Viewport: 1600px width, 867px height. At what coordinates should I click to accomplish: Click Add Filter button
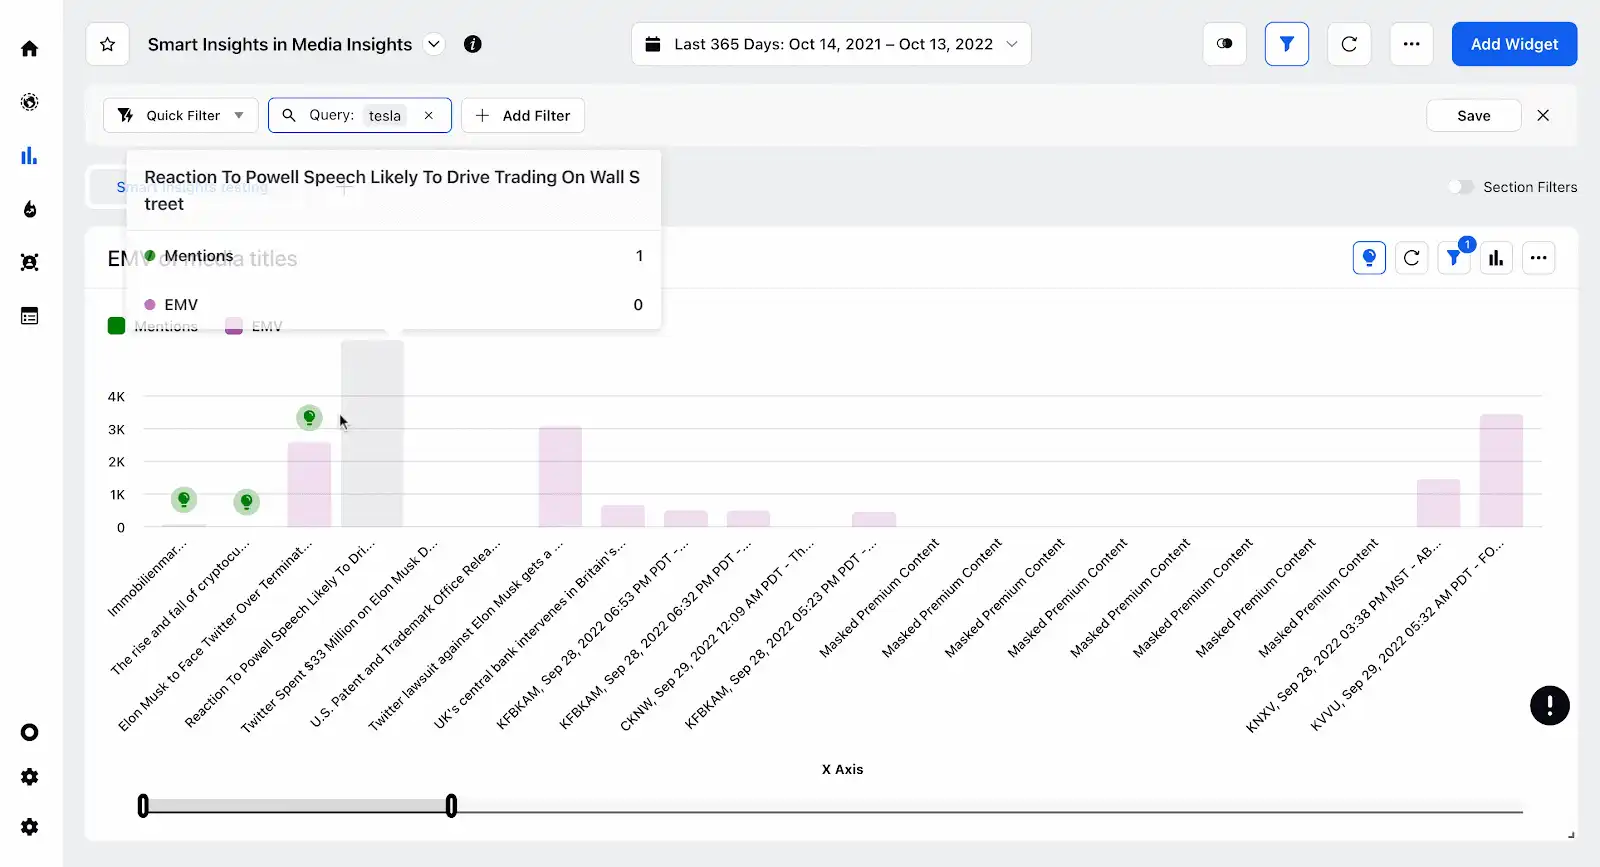523,115
